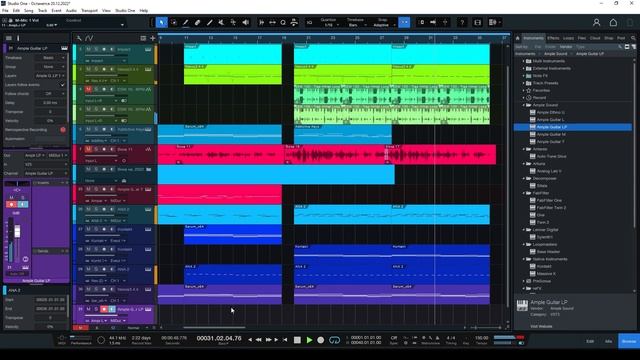Open the Timebase Bars dropdown
This screenshot has width=640, height=360.
click(x=356, y=25)
